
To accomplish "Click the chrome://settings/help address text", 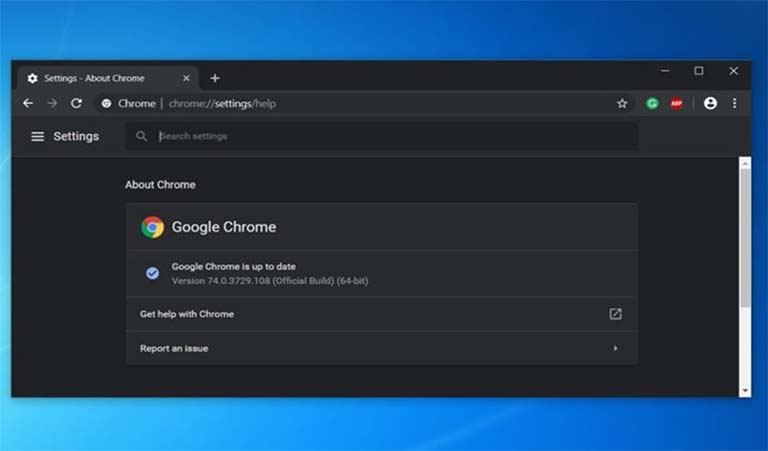I will click(x=222, y=104).
